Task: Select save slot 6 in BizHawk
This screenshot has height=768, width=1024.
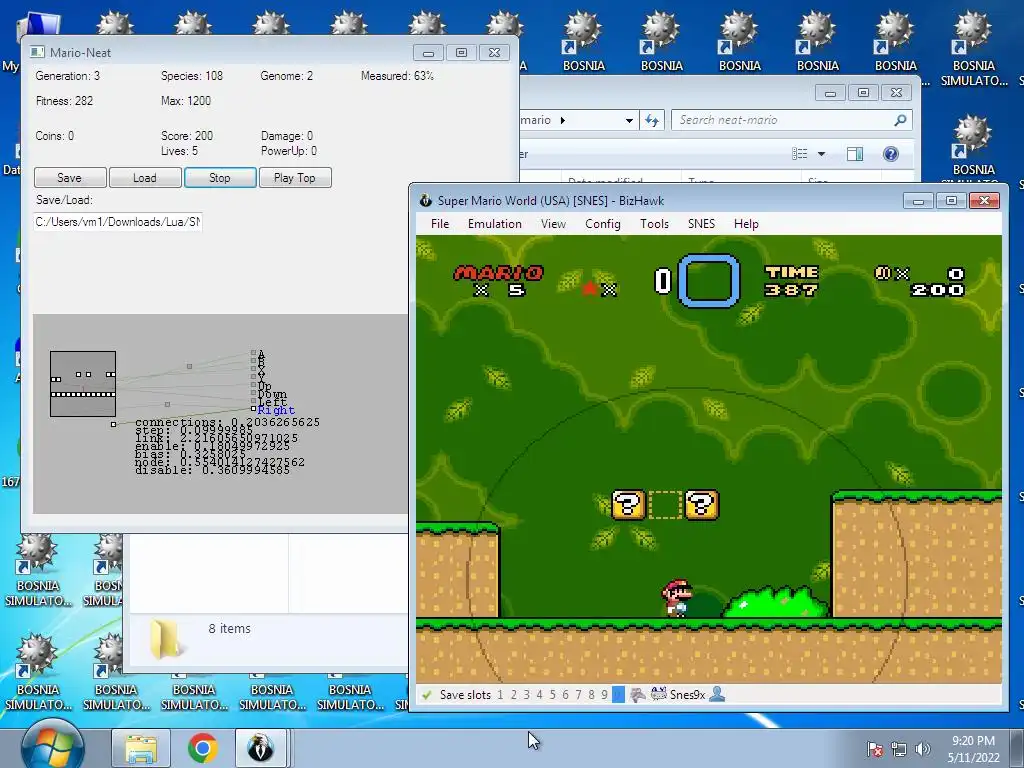Action: pos(566,695)
